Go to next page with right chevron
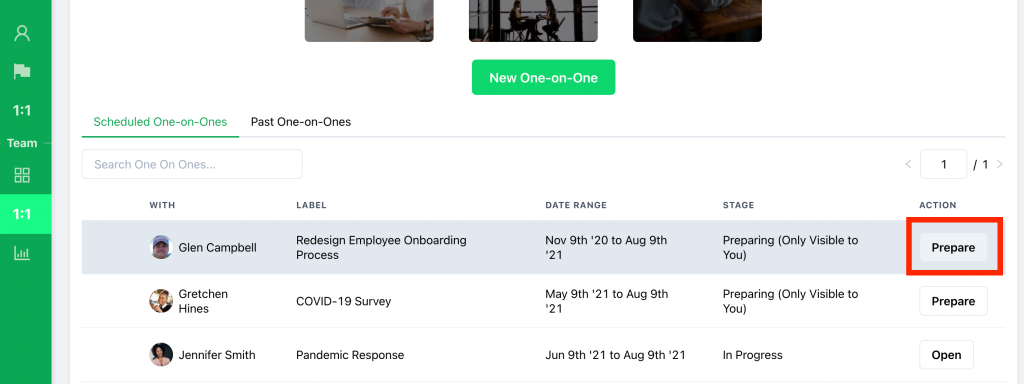Image resolution: width=1024 pixels, height=384 pixels. 1000,165
